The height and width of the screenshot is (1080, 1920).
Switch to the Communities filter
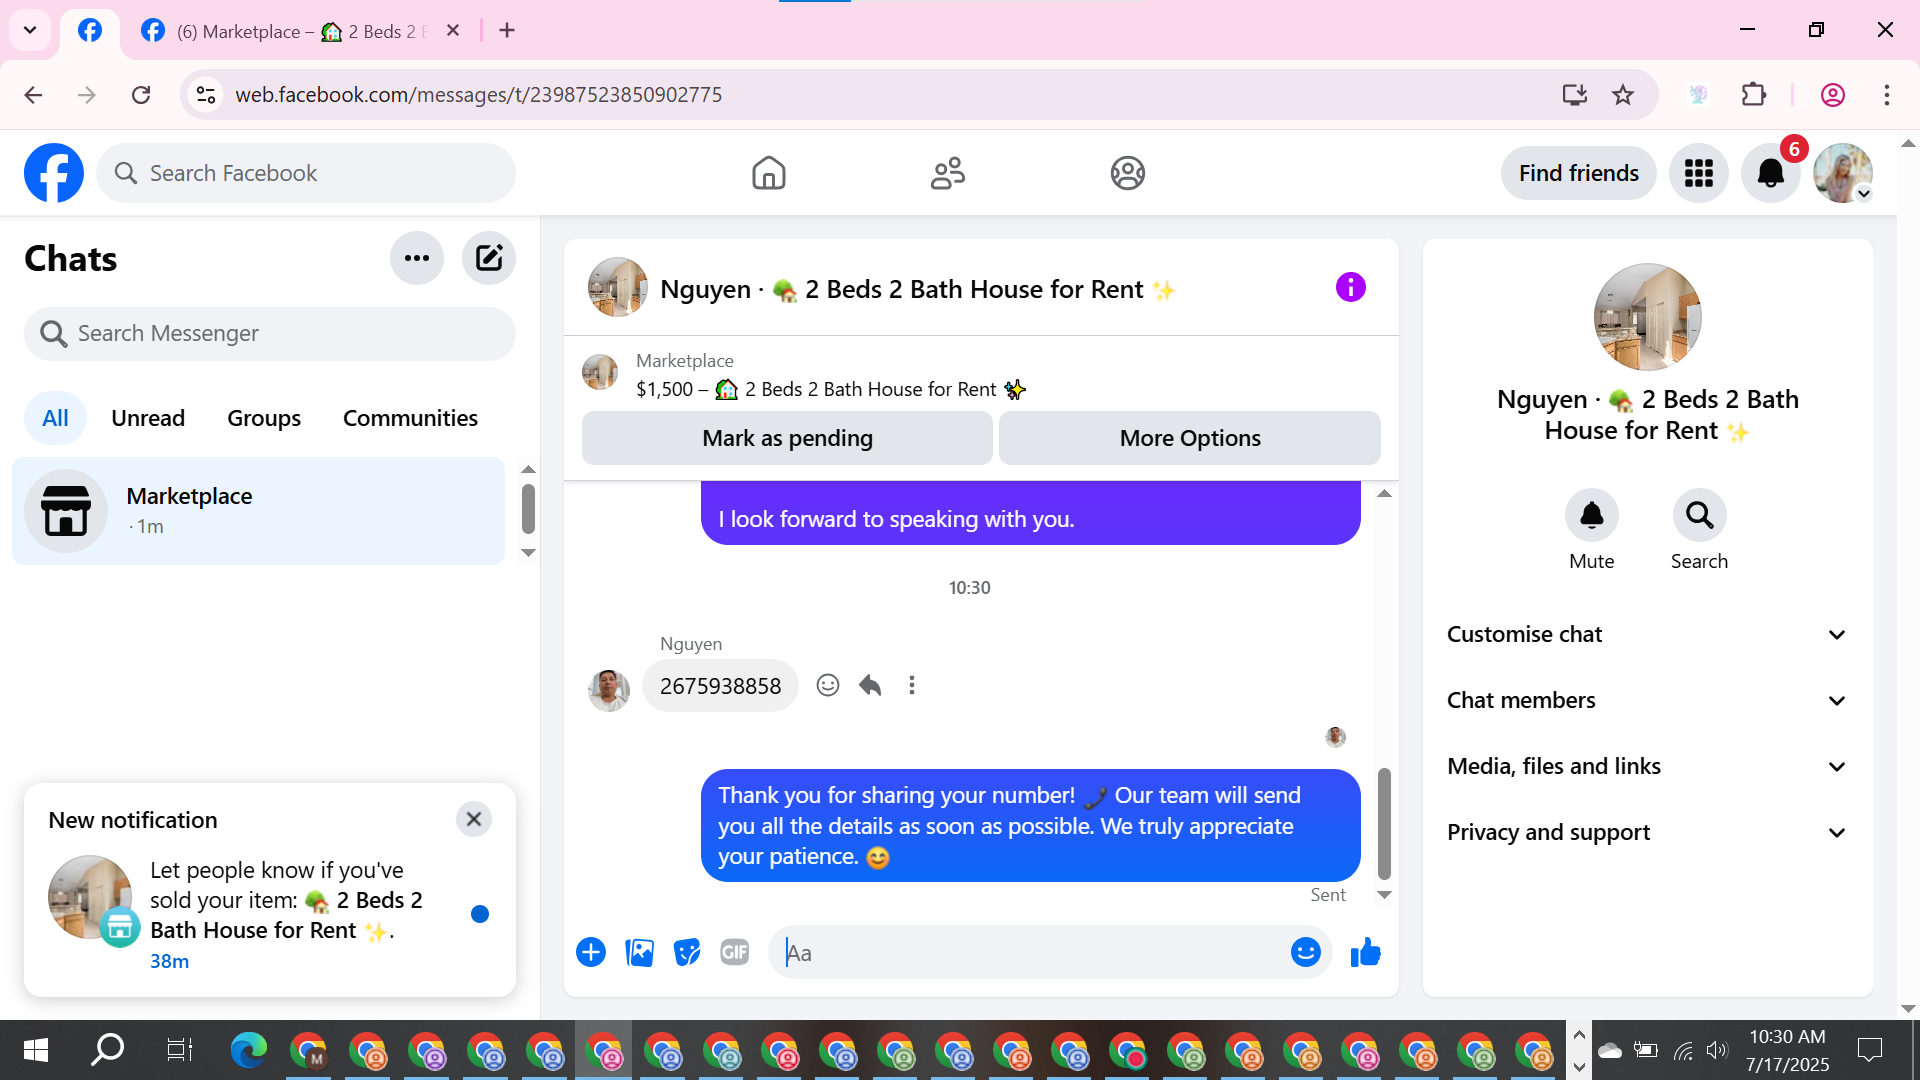[410, 418]
